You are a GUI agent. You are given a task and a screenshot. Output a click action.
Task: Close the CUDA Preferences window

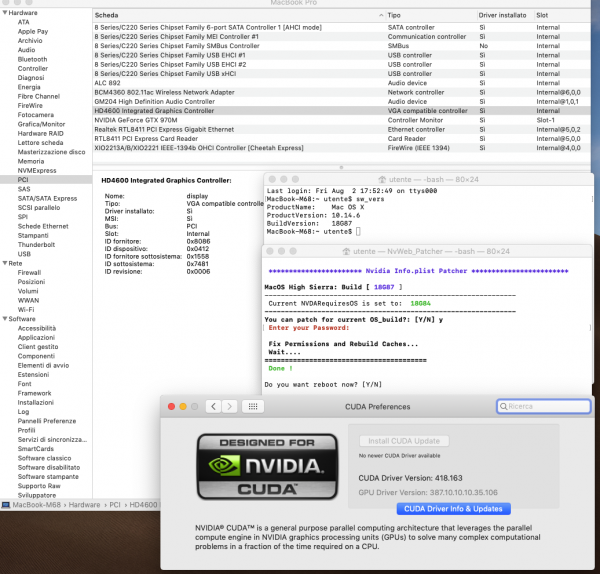pyautogui.click(x=171, y=406)
